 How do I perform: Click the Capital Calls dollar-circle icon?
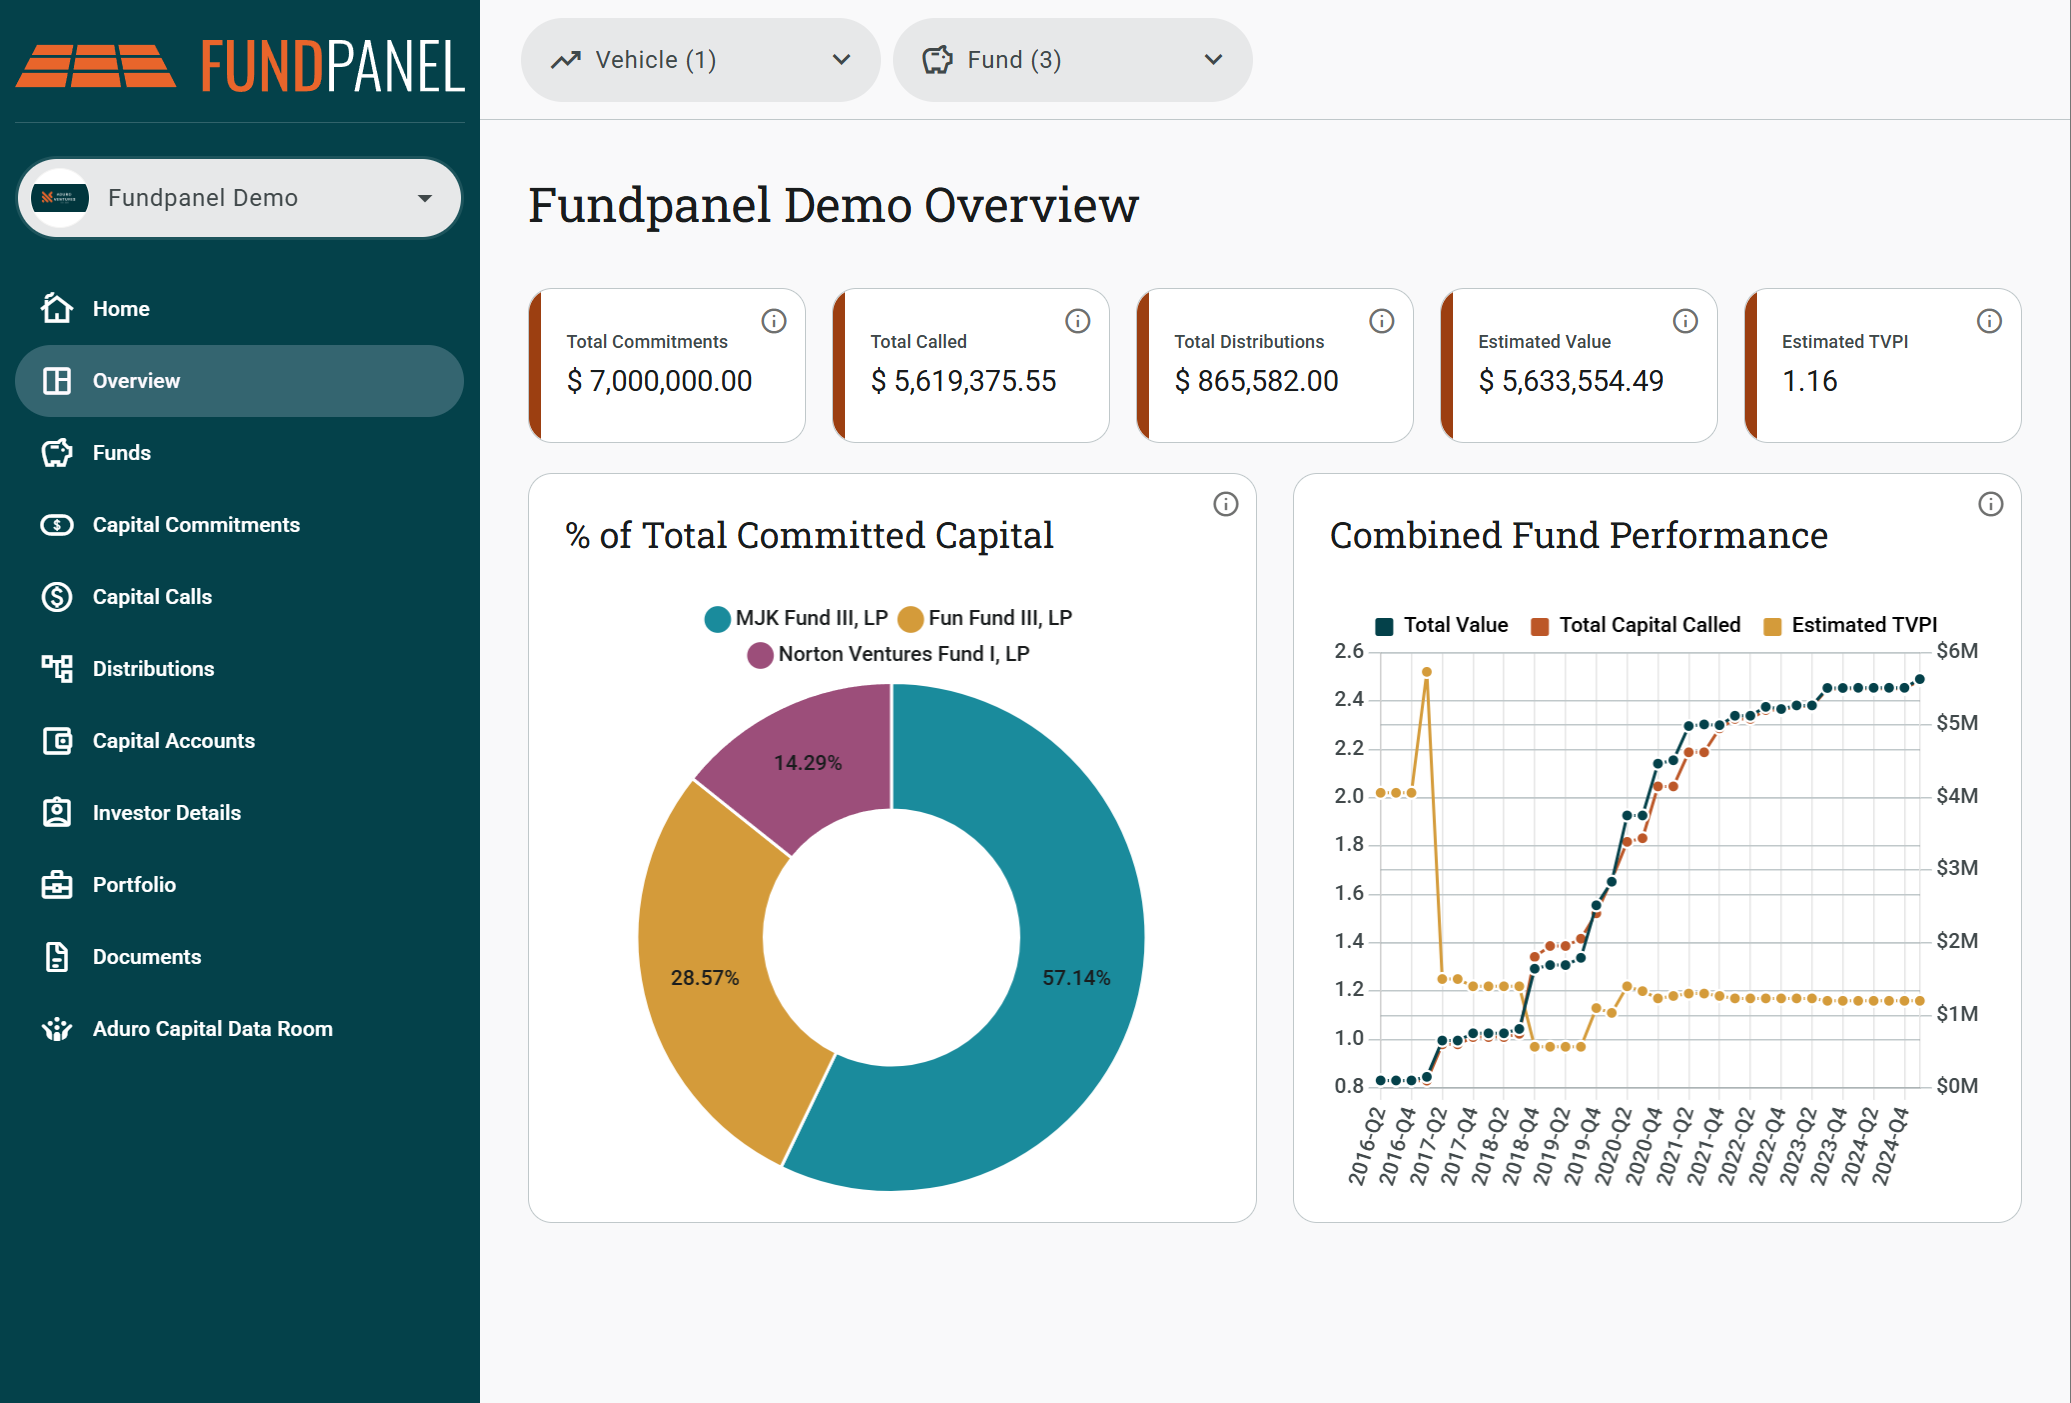click(57, 596)
